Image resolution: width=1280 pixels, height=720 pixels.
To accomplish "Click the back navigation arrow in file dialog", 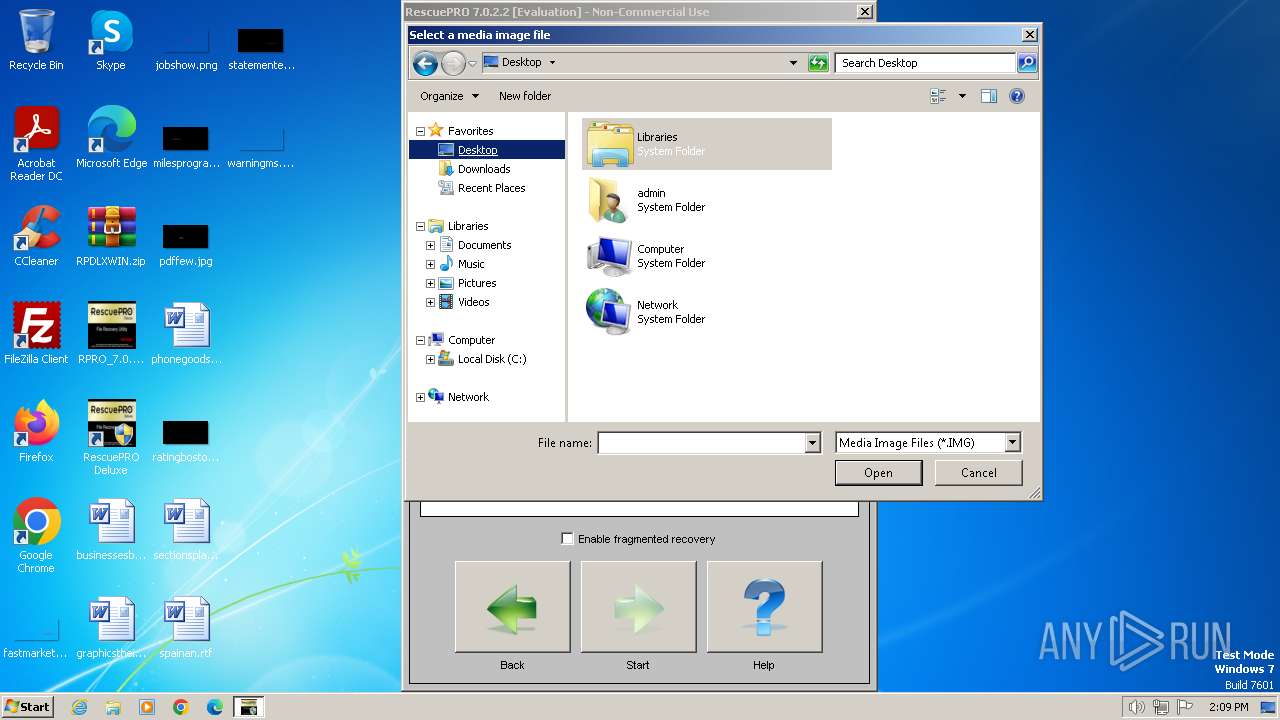I will 425,63.
